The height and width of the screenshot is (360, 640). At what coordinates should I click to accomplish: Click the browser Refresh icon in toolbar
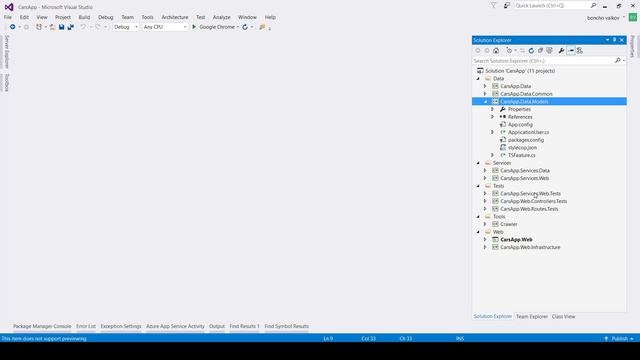point(245,27)
